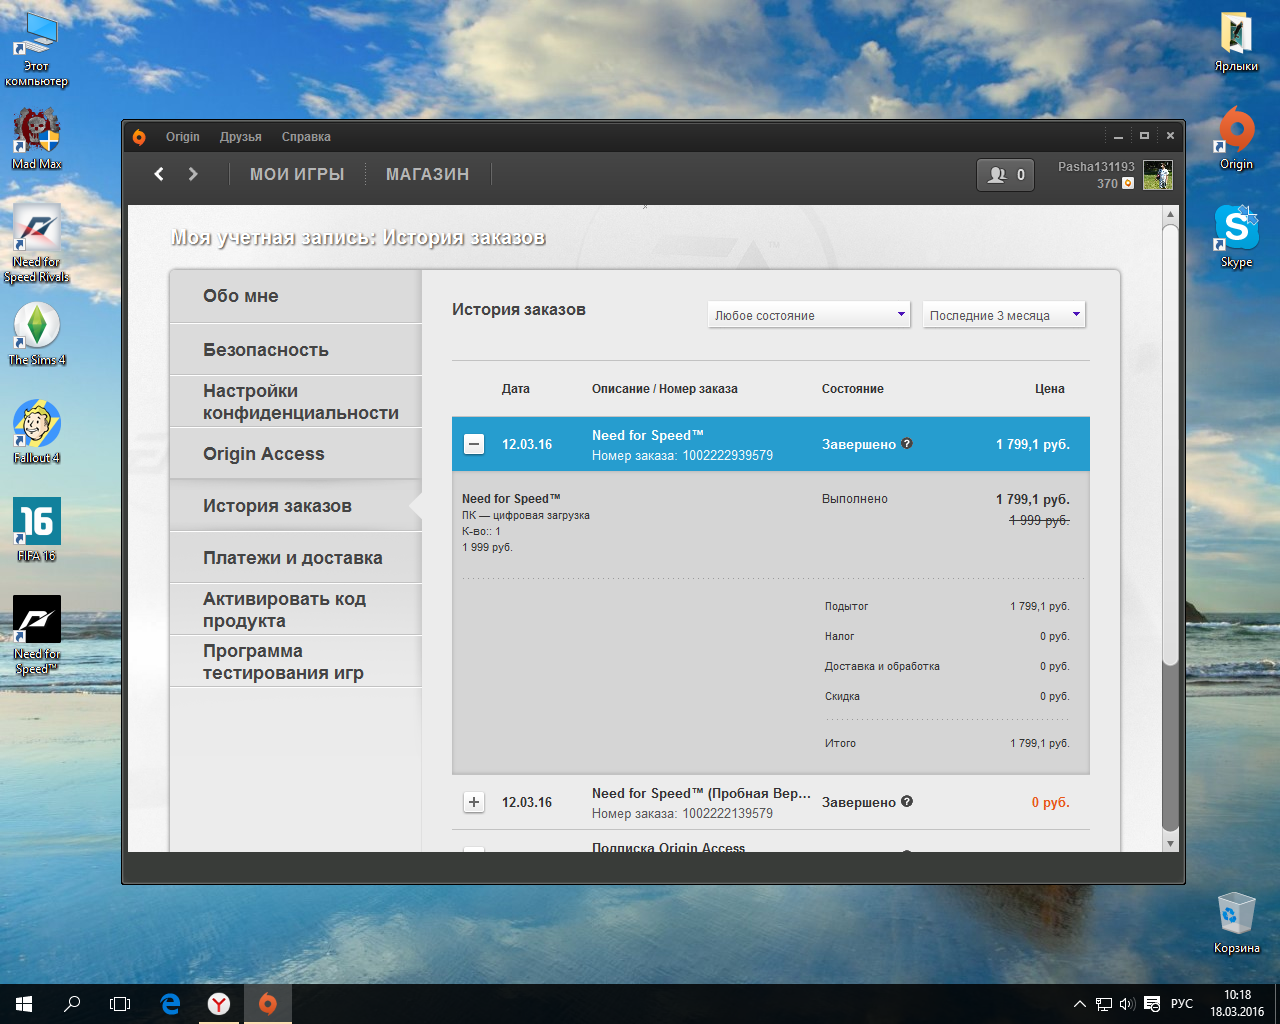The height and width of the screenshot is (1024, 1280).
Task: Open the network icon in system tray
Action: 1103,1004
